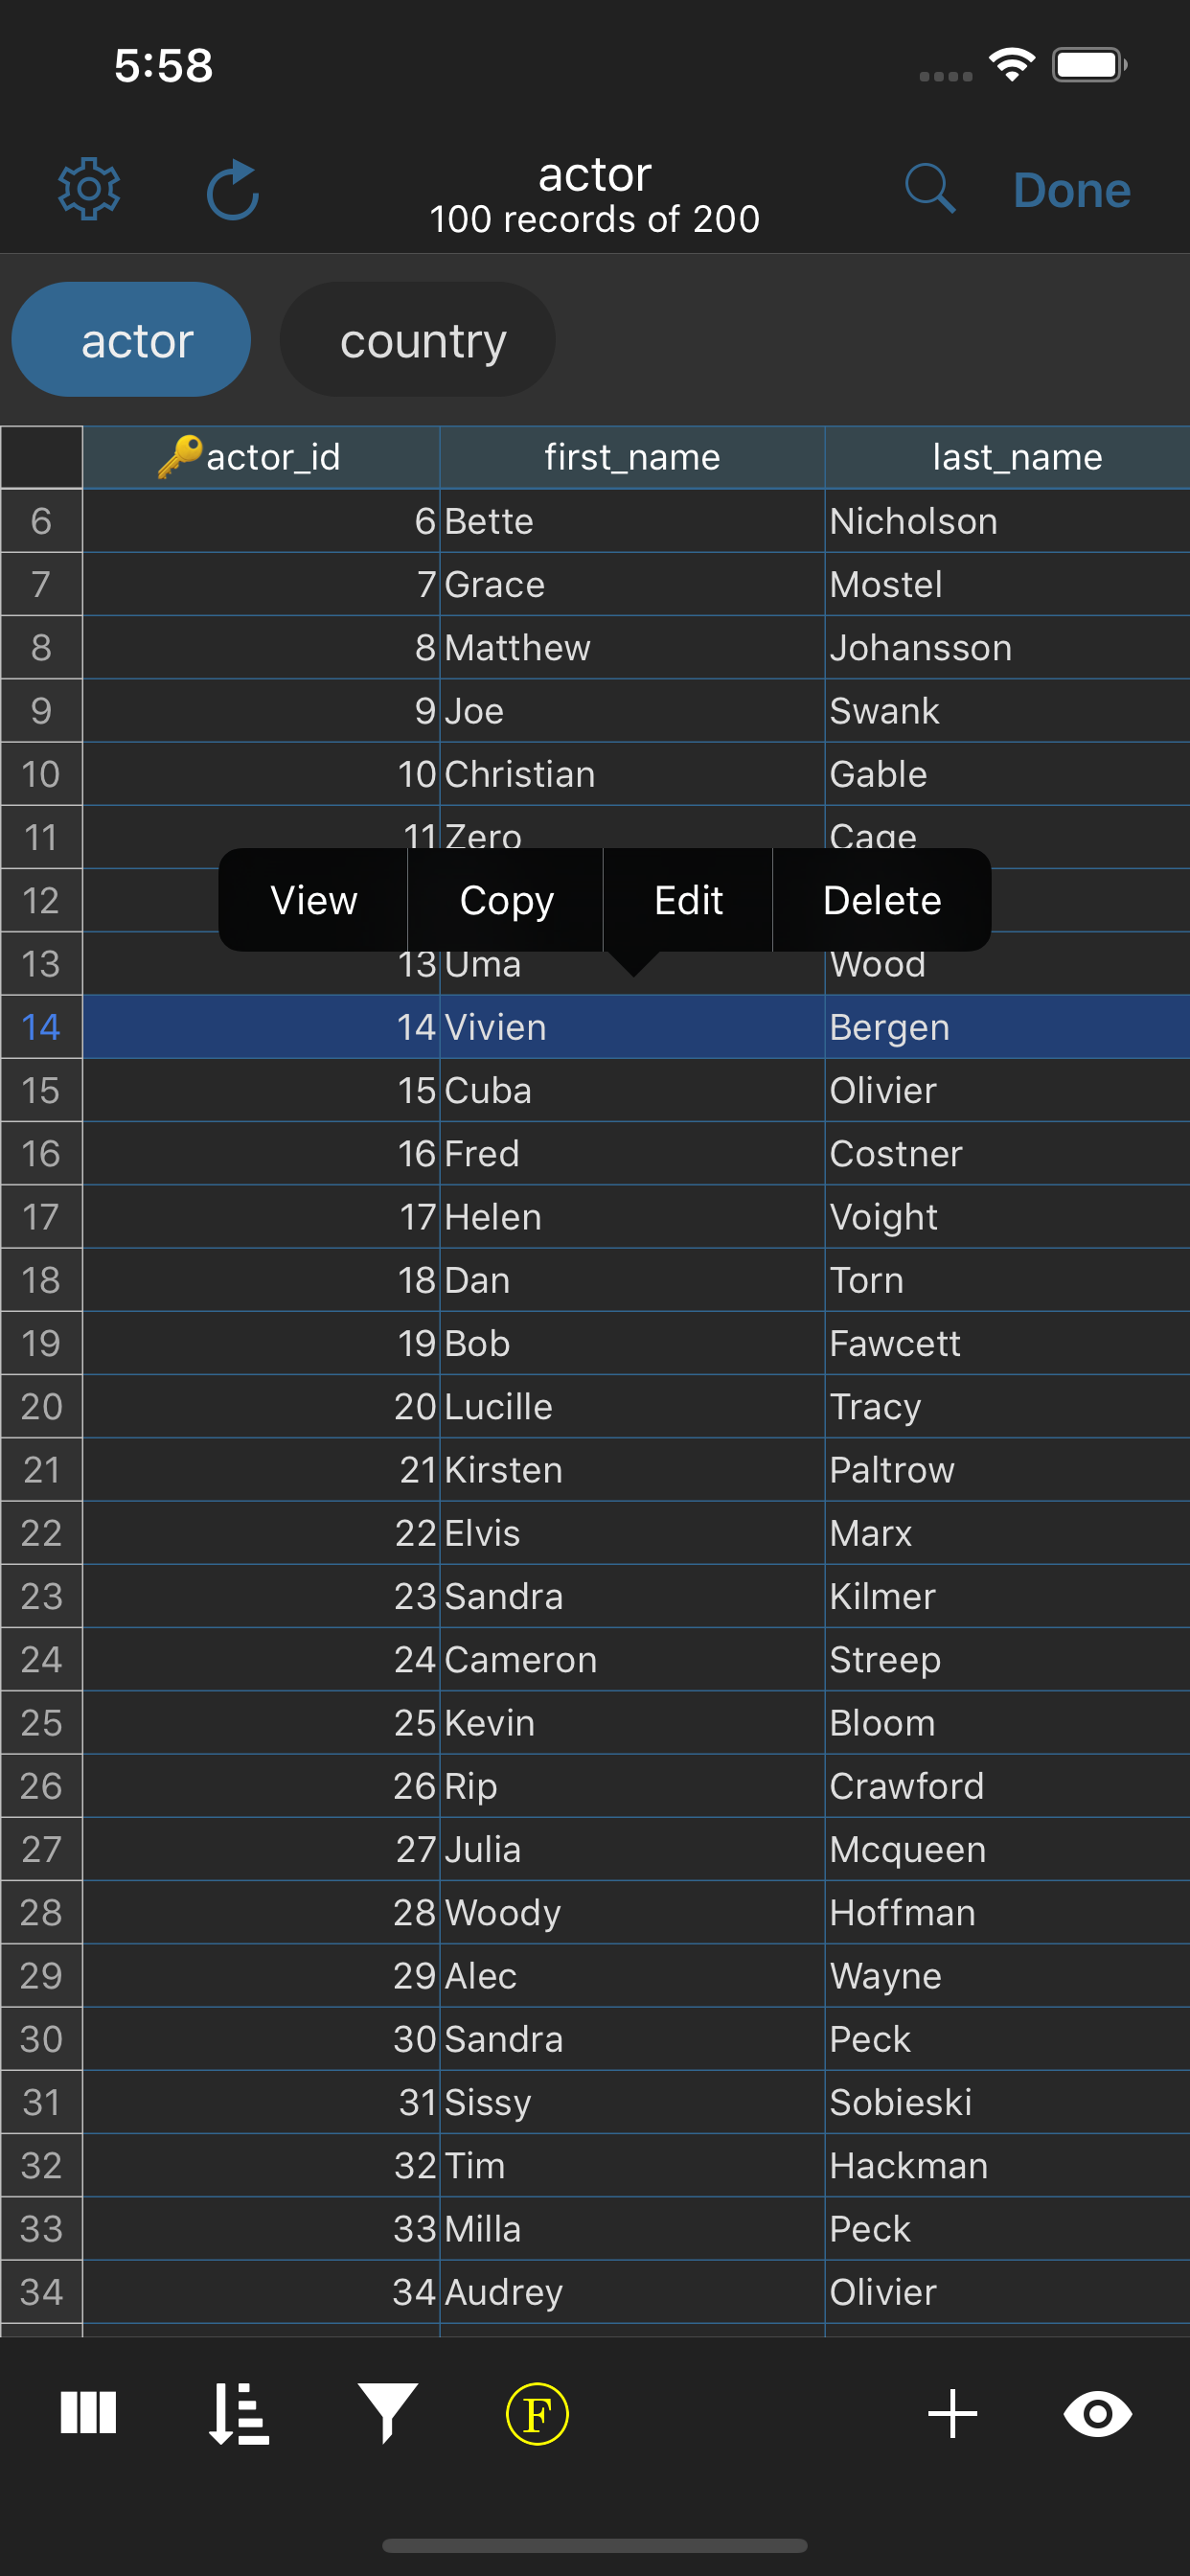1190x2576 pixels.
Task: Select the country table pill
Action: tap(420, 339)
